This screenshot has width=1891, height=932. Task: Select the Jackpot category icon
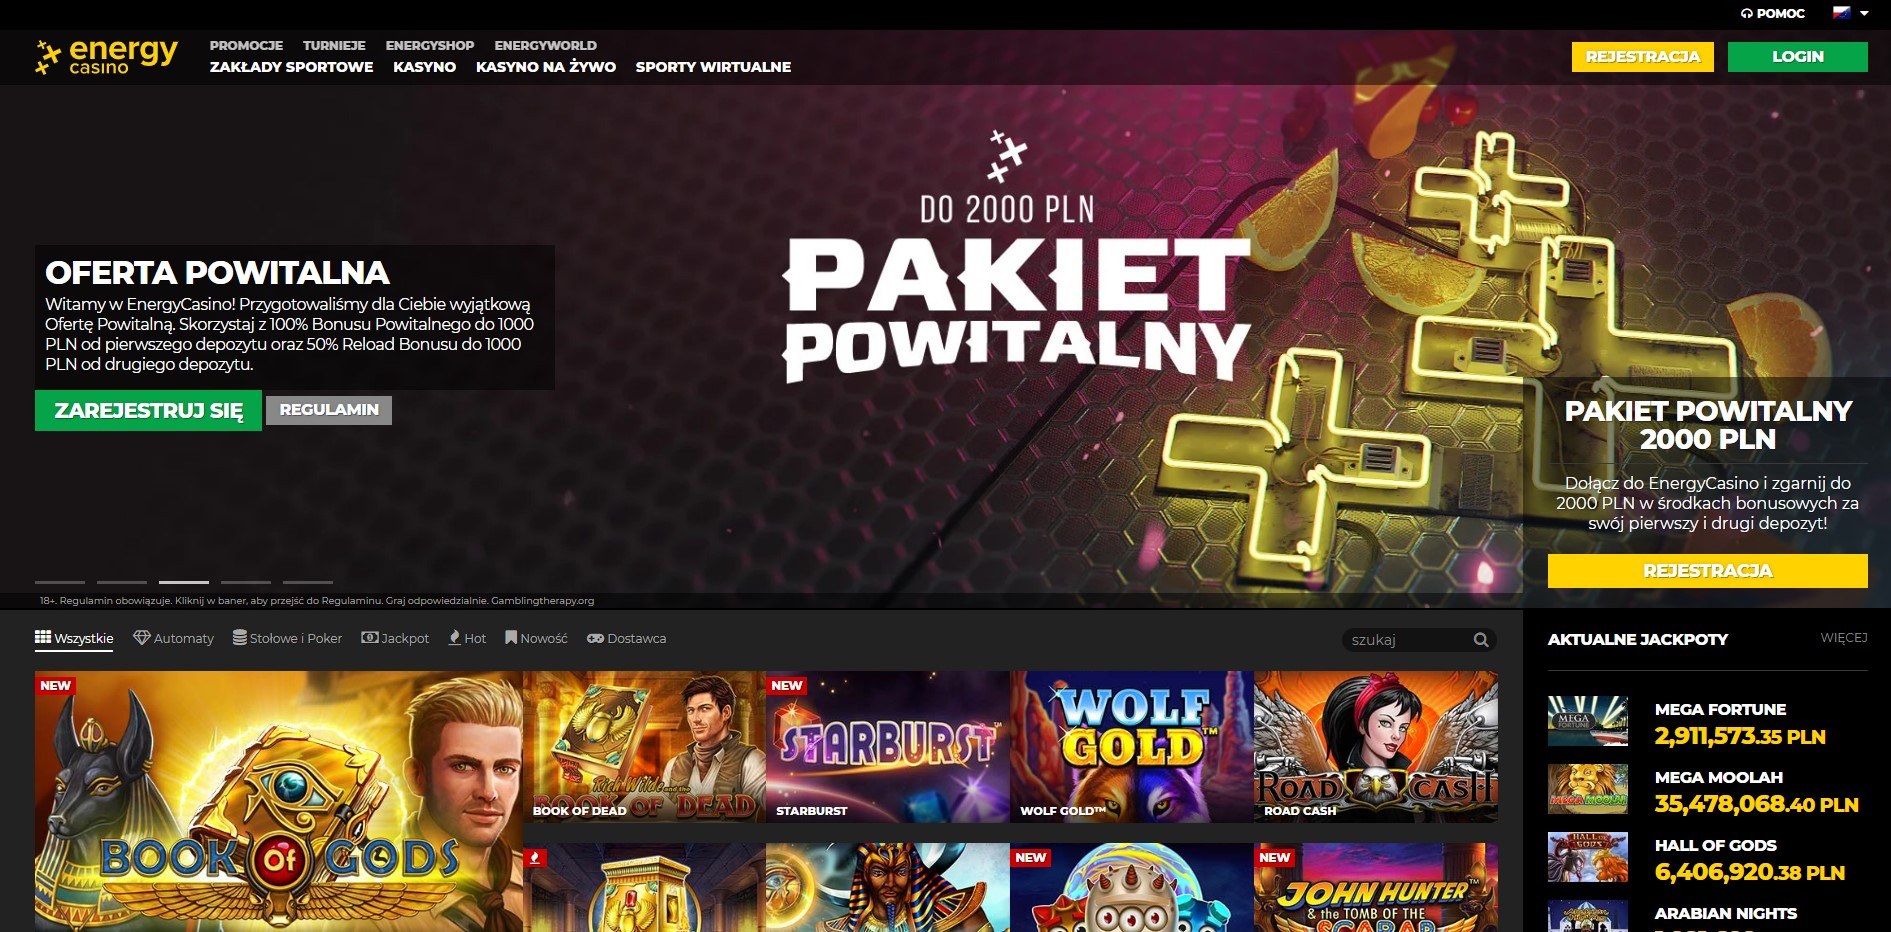point(369,638)
